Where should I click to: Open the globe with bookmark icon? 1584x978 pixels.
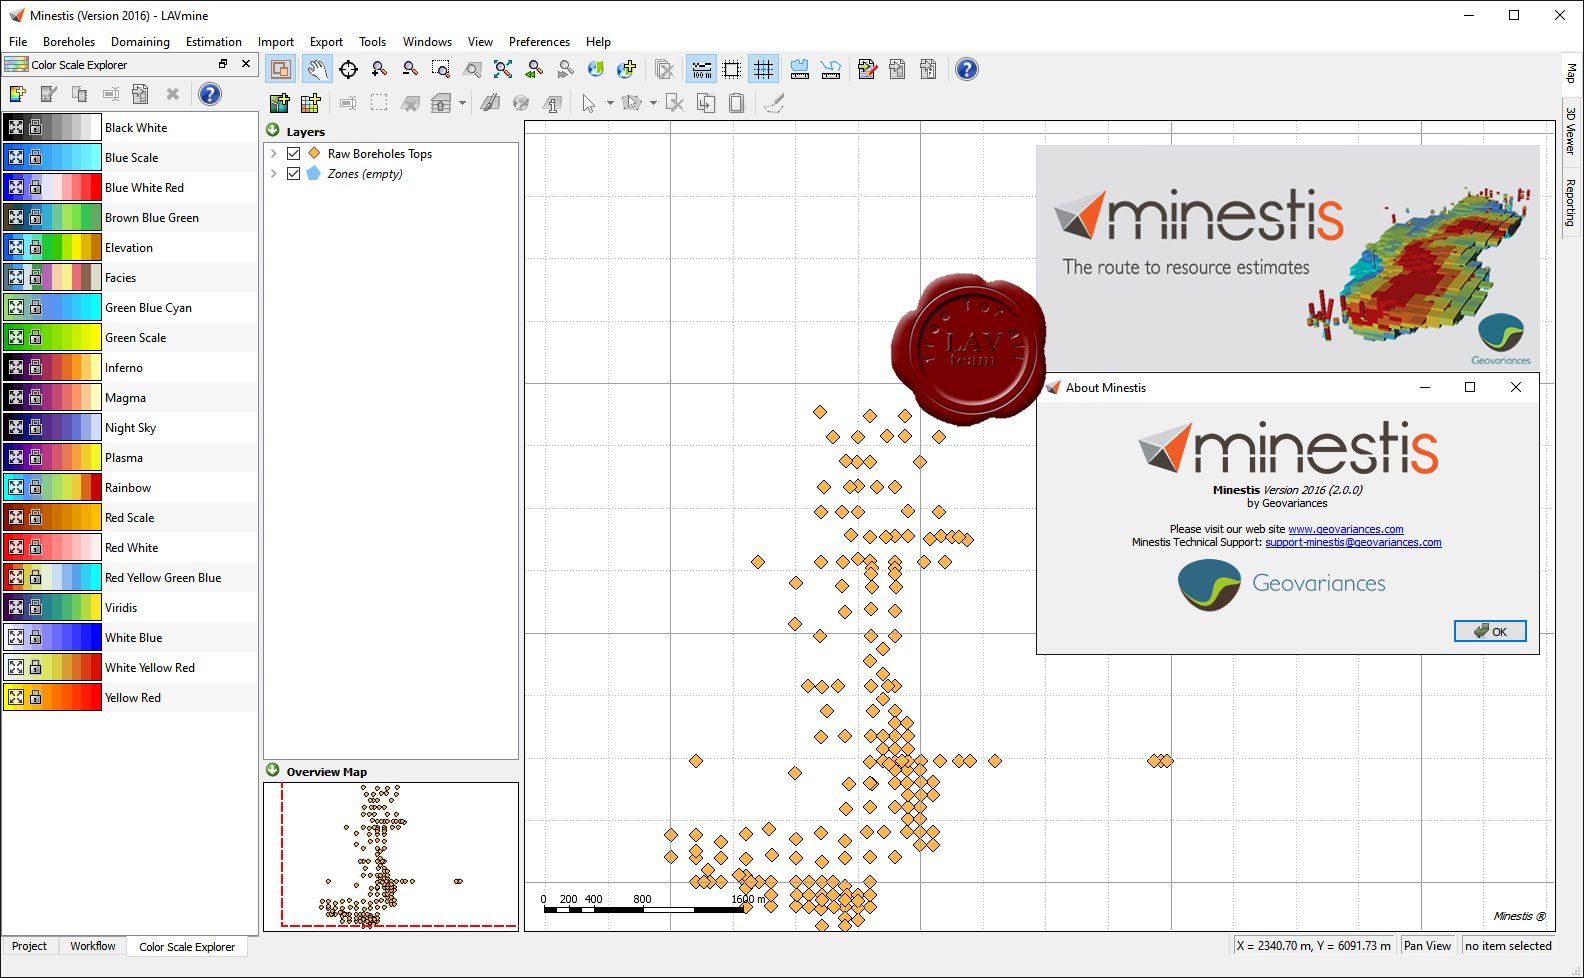[x=596, y=69]
